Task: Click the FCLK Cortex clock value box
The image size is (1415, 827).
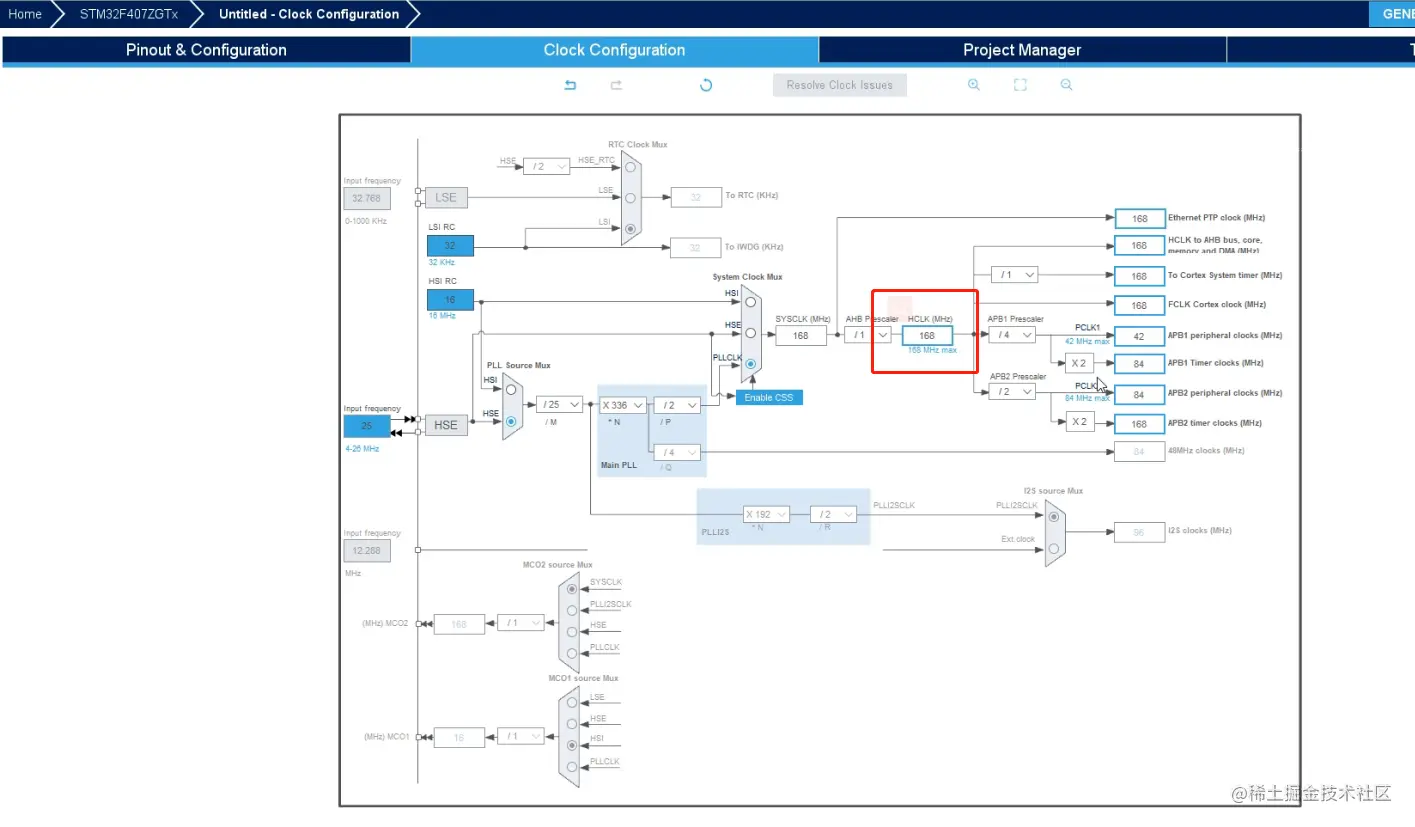Action: tap(1140, 305)
